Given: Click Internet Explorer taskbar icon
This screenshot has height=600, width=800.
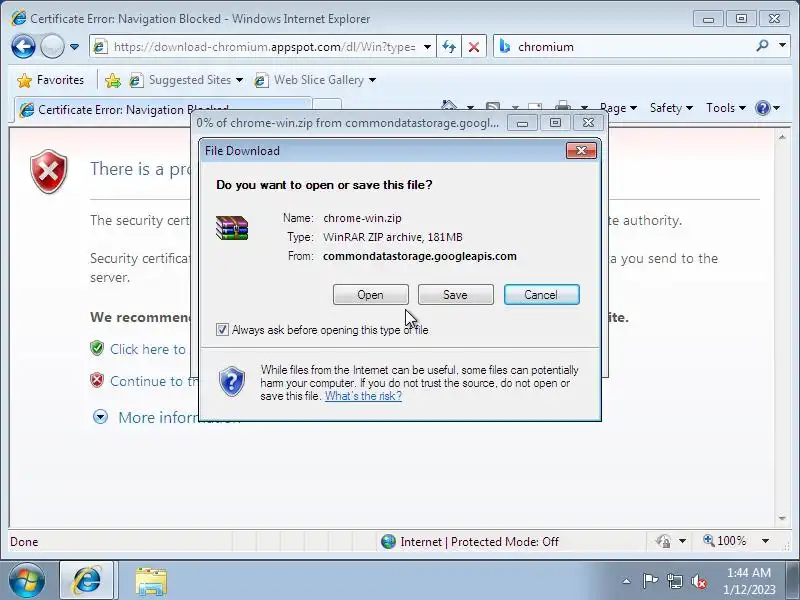Looking at the screenshot, I should click(87, 581).
